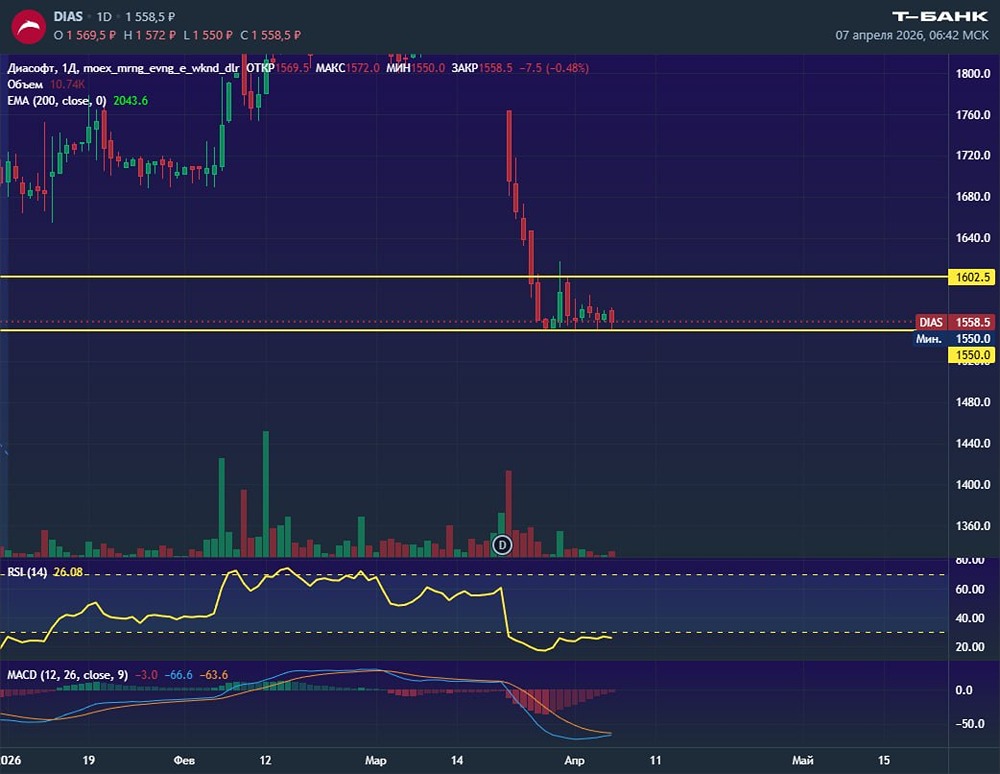Click 1440.0 on the price axis

[x=973, y=444]
